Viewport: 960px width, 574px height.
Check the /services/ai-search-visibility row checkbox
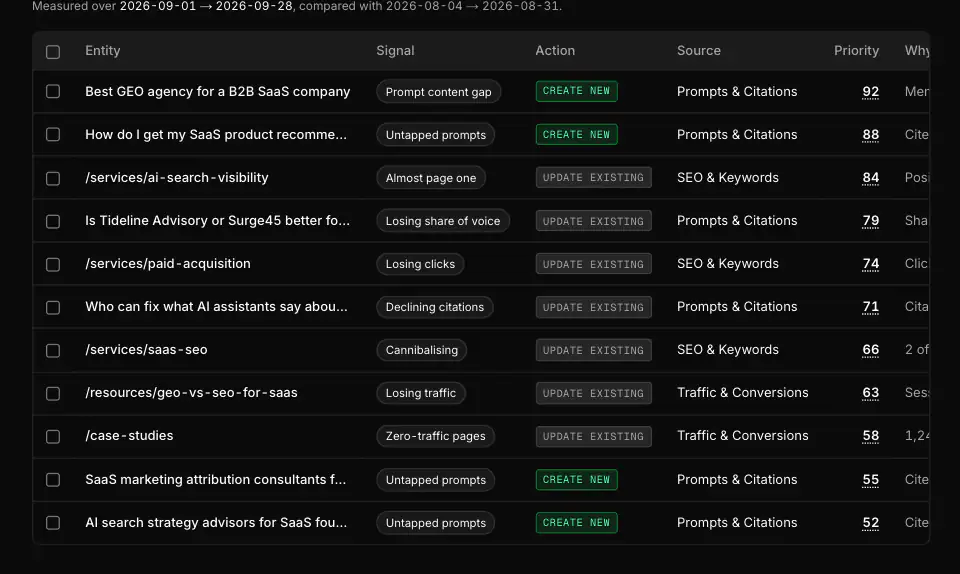53,178
